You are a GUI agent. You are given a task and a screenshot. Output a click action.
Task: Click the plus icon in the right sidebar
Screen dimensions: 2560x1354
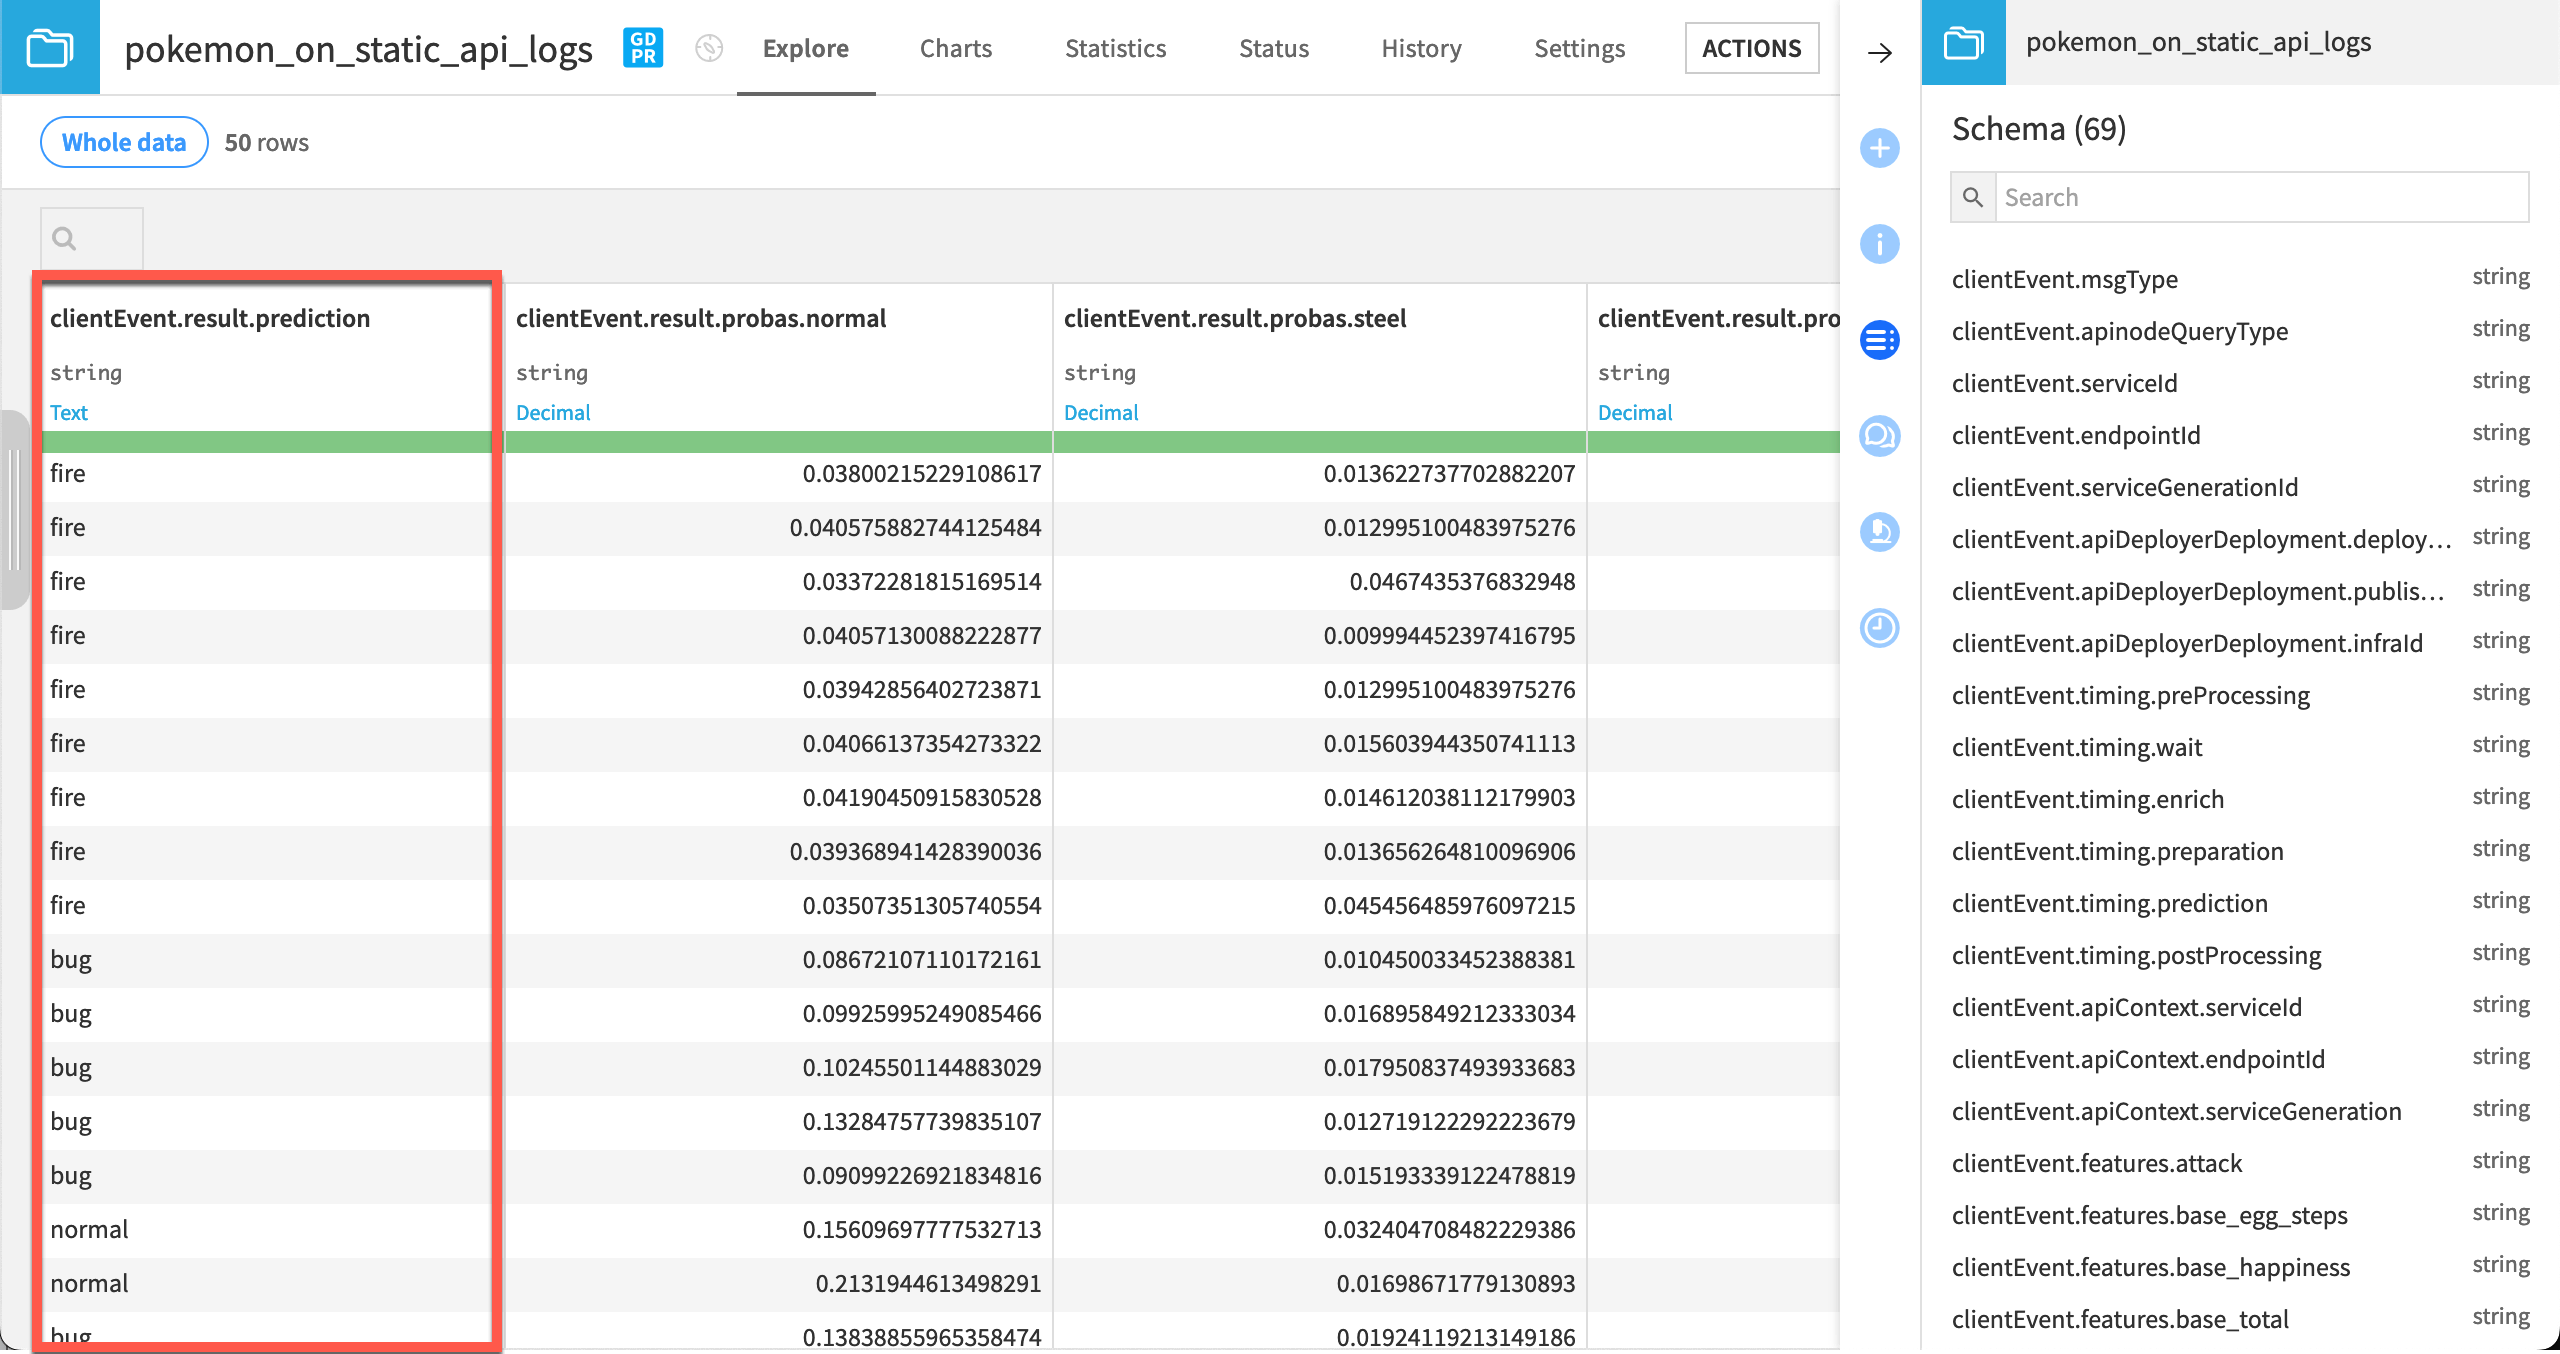(x=1880, y=147)
